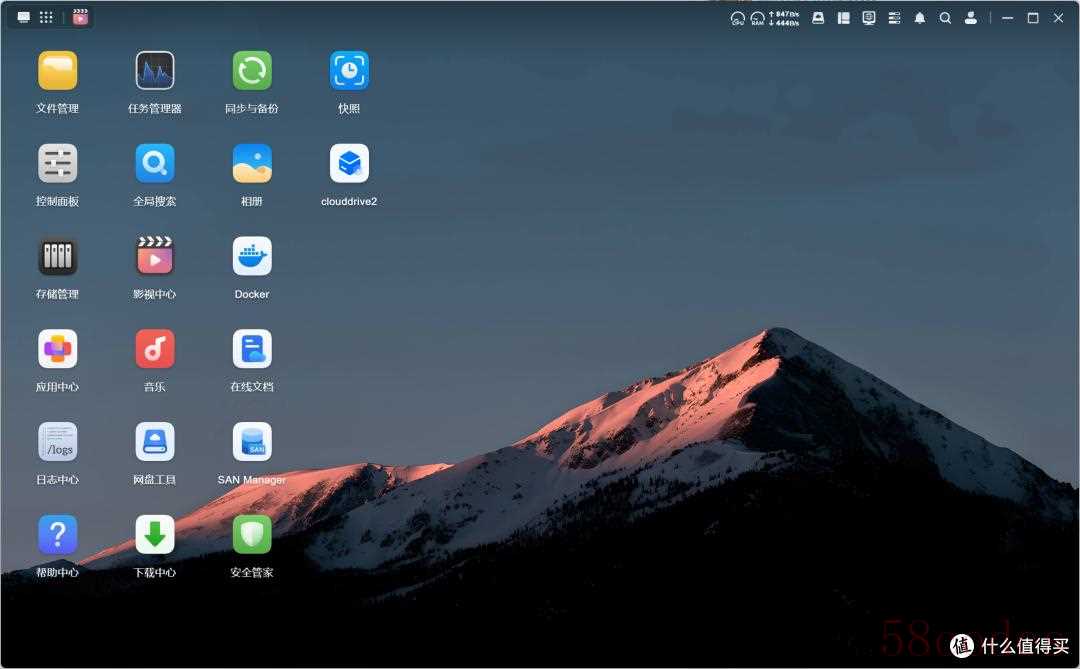Launch the 应用中心 app center
1080x669 pixels.
click(x=57, y=349)
